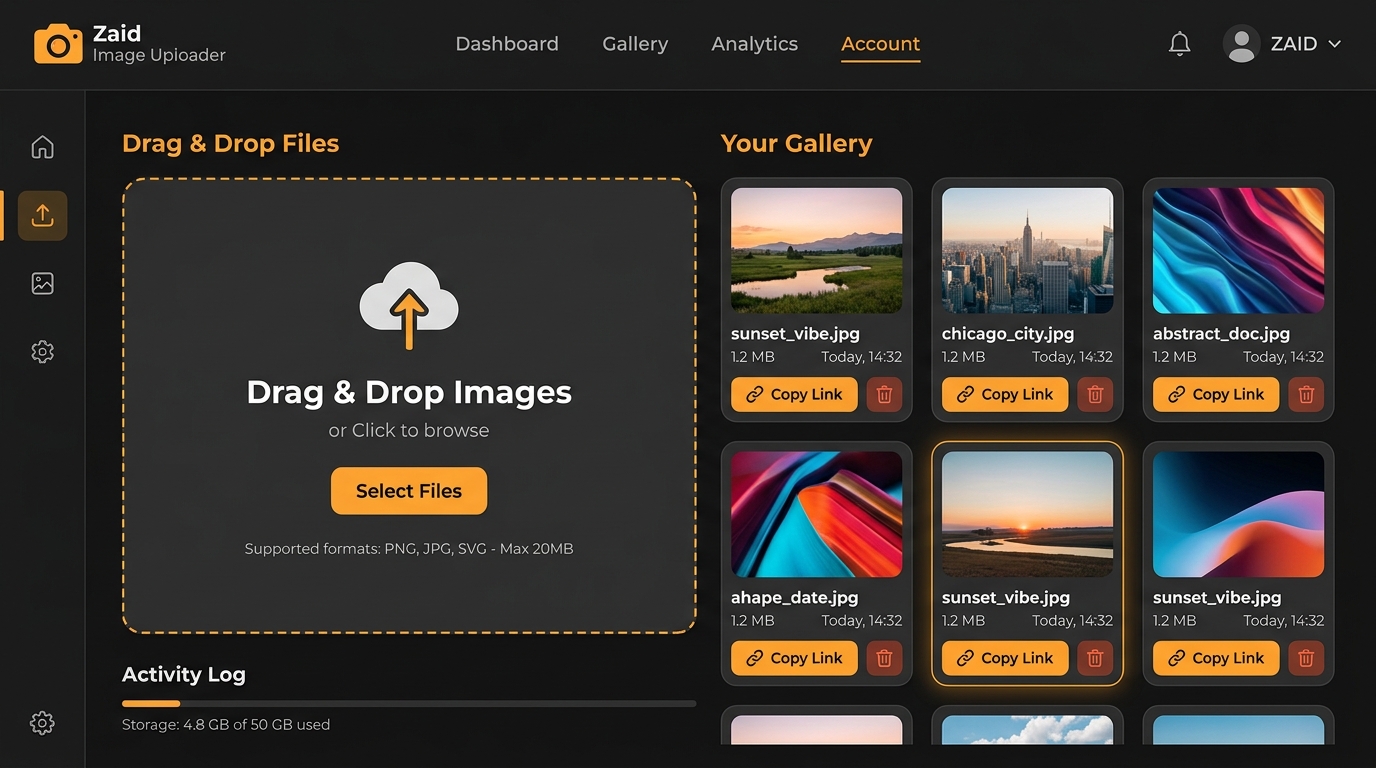The height and width of the screenshot is (768, 1376).
Task: Click the 'Your Gallery' heading
Action: click(x=797, y=144)
